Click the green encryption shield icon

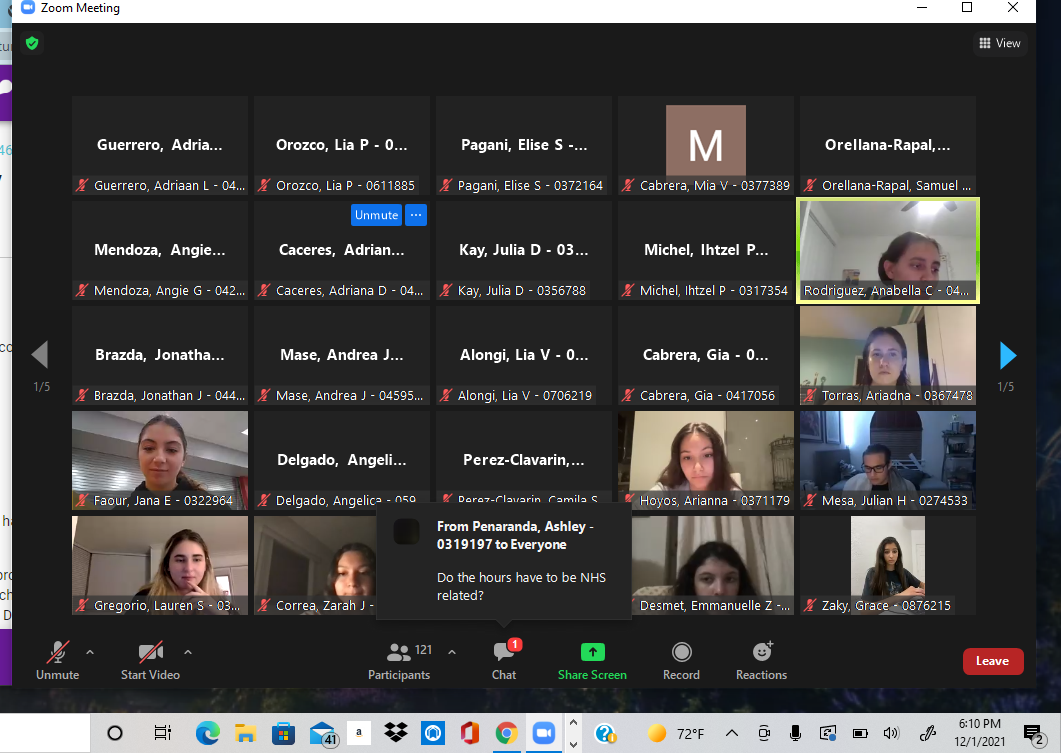point(32,43)
